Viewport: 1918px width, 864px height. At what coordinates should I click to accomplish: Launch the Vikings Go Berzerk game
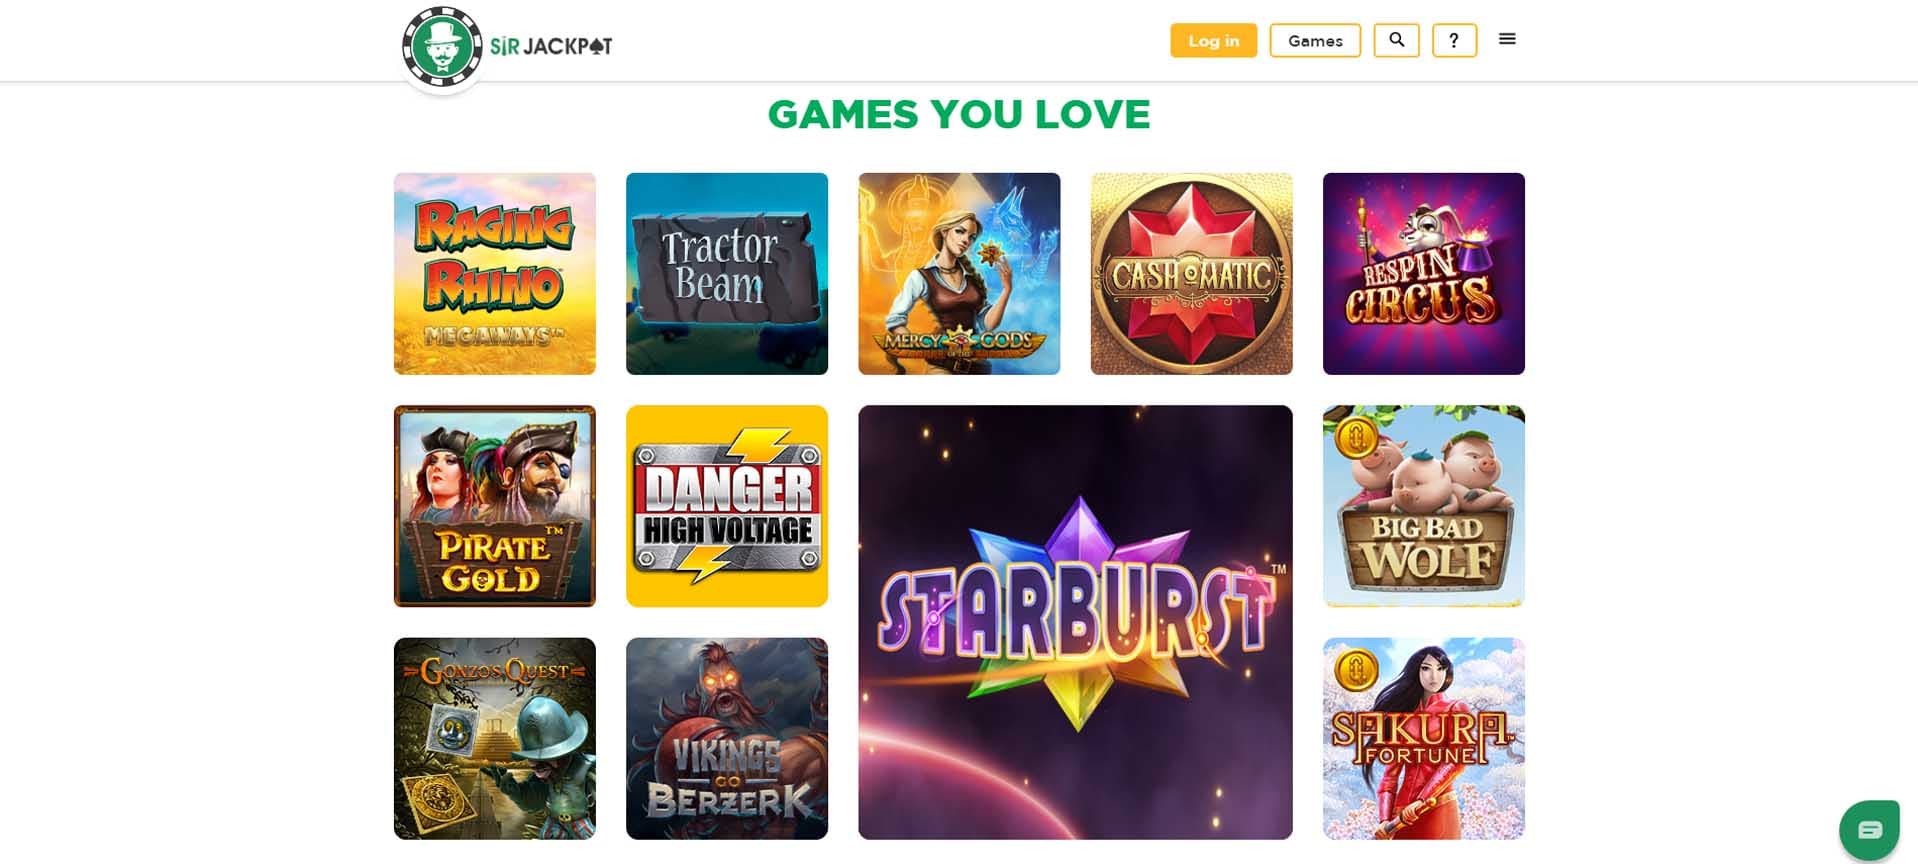pyautogui.click(x=727, y=739)
